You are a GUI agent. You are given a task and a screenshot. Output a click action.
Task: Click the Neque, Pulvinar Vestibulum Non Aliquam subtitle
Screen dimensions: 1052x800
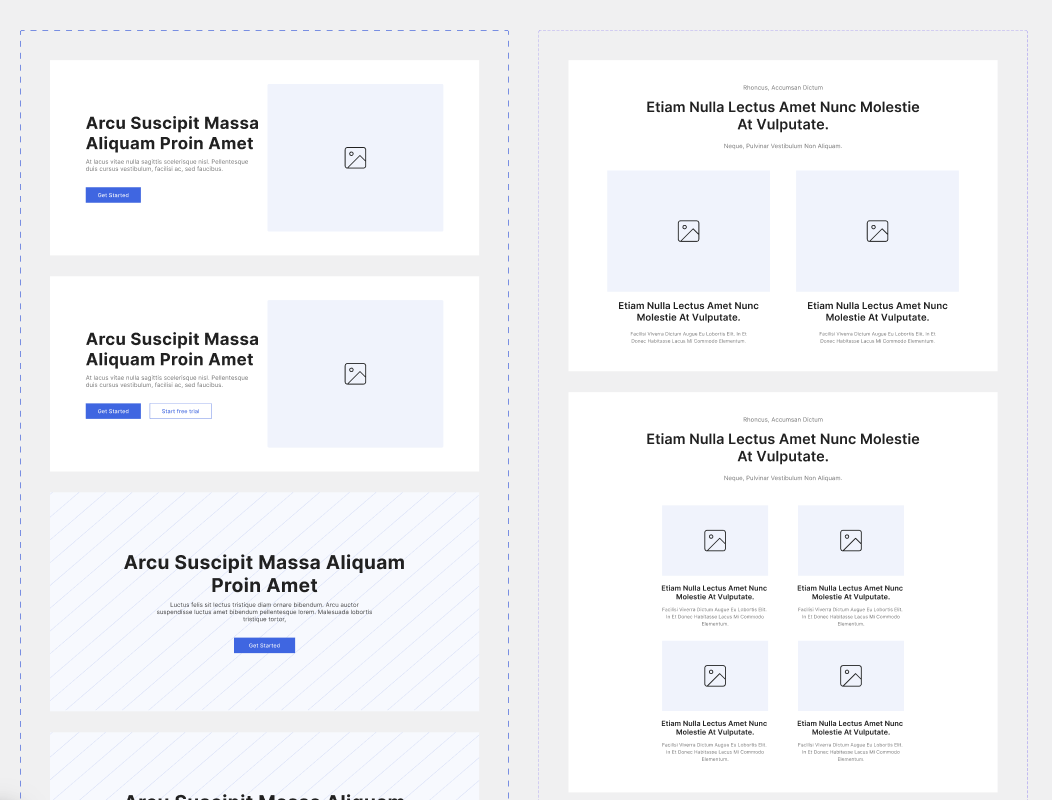pos(783,144)
